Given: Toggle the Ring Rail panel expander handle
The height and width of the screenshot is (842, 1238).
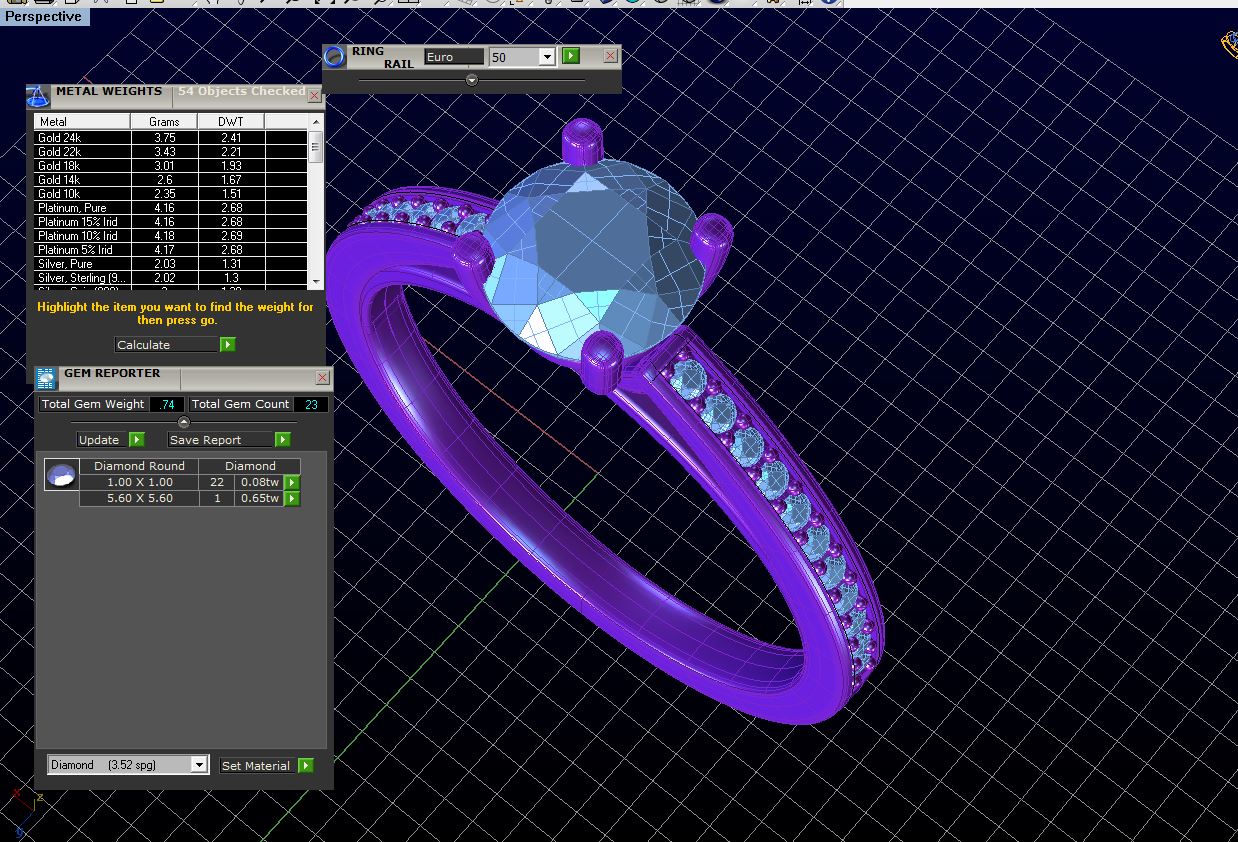Looking at the screenshot, I should pos(472,80).
